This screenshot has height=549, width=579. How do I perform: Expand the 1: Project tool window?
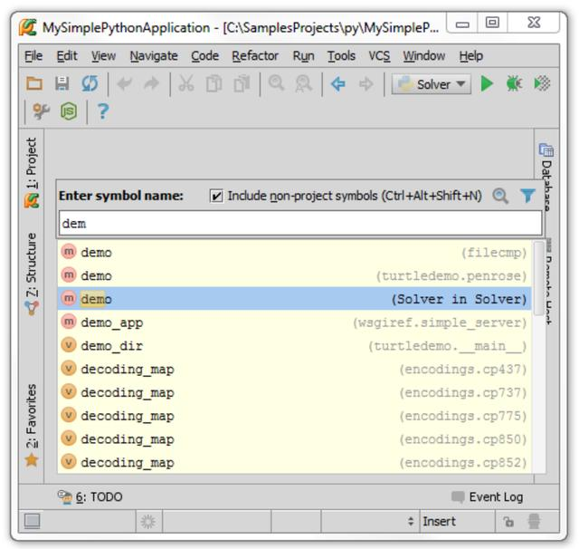[x=32, y=172]
